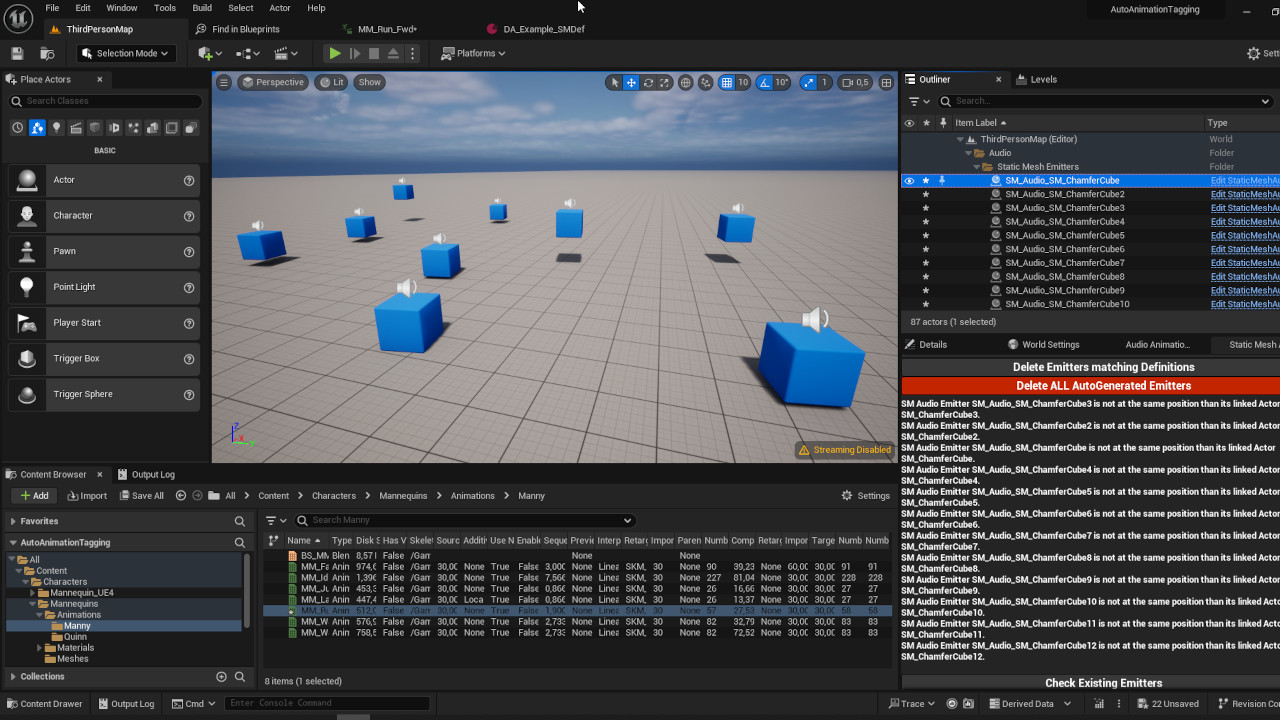Open the Build menu
1280x720 pixels.
pyautogui.click(x=202, y=8)
